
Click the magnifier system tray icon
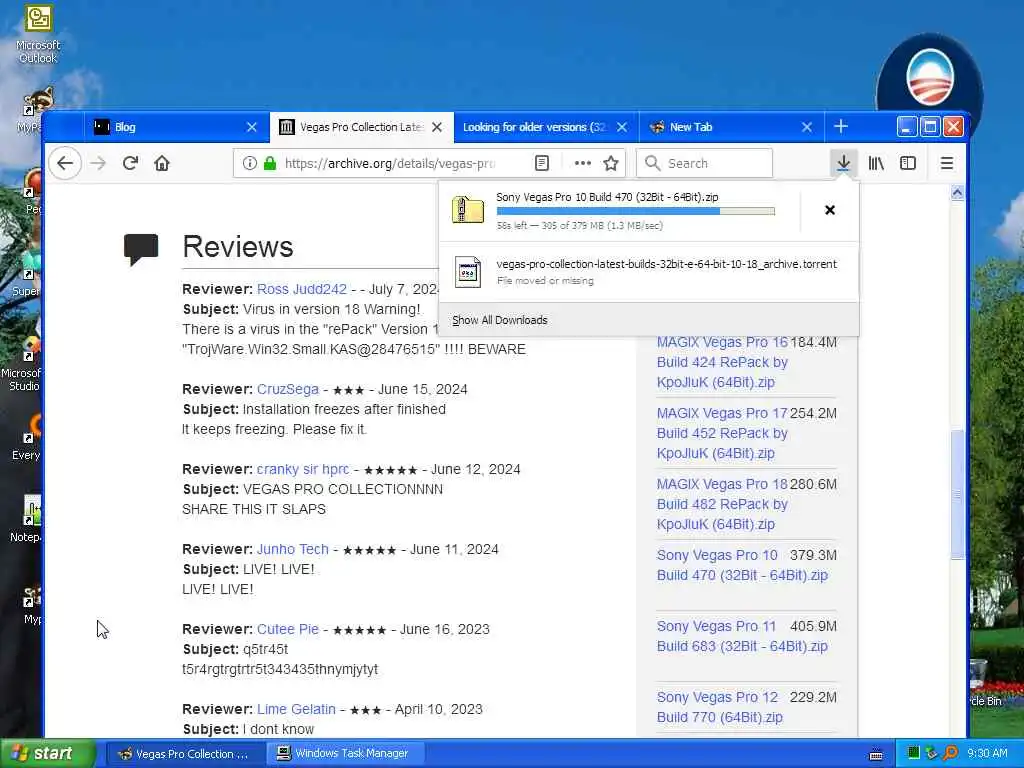coord(951,754)
